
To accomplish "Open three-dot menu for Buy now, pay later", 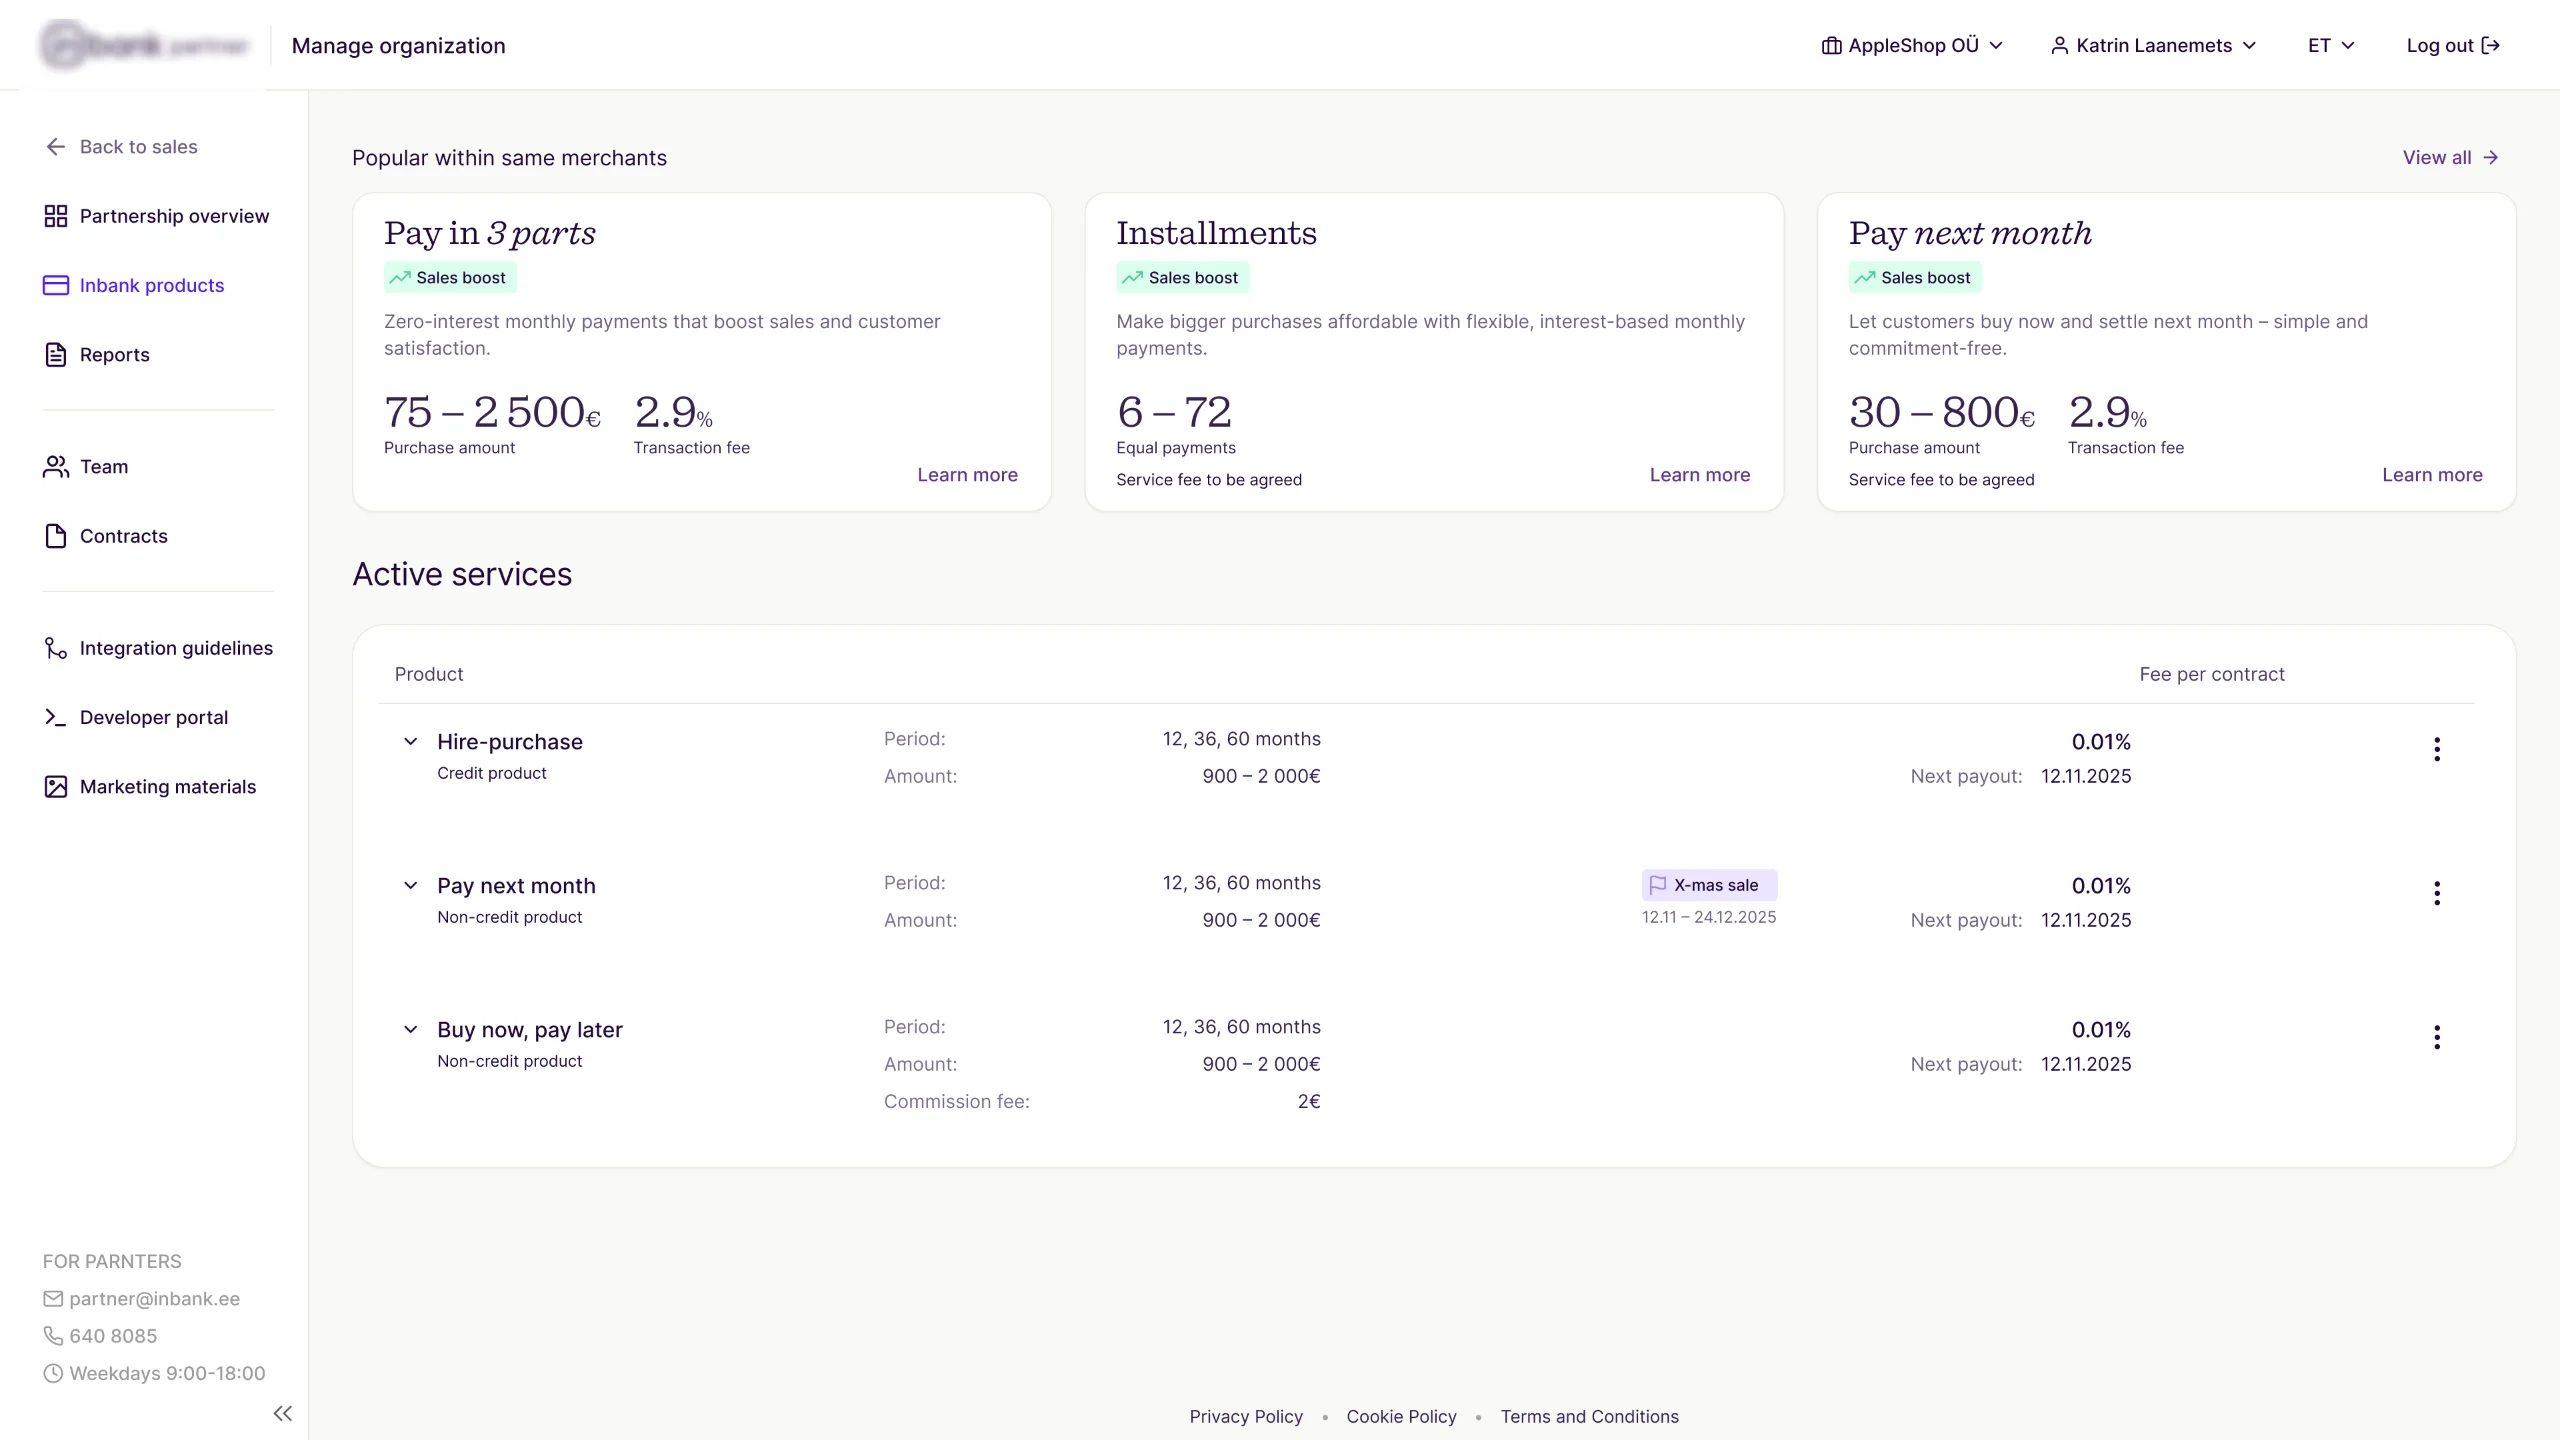I will (2437, 1037).
